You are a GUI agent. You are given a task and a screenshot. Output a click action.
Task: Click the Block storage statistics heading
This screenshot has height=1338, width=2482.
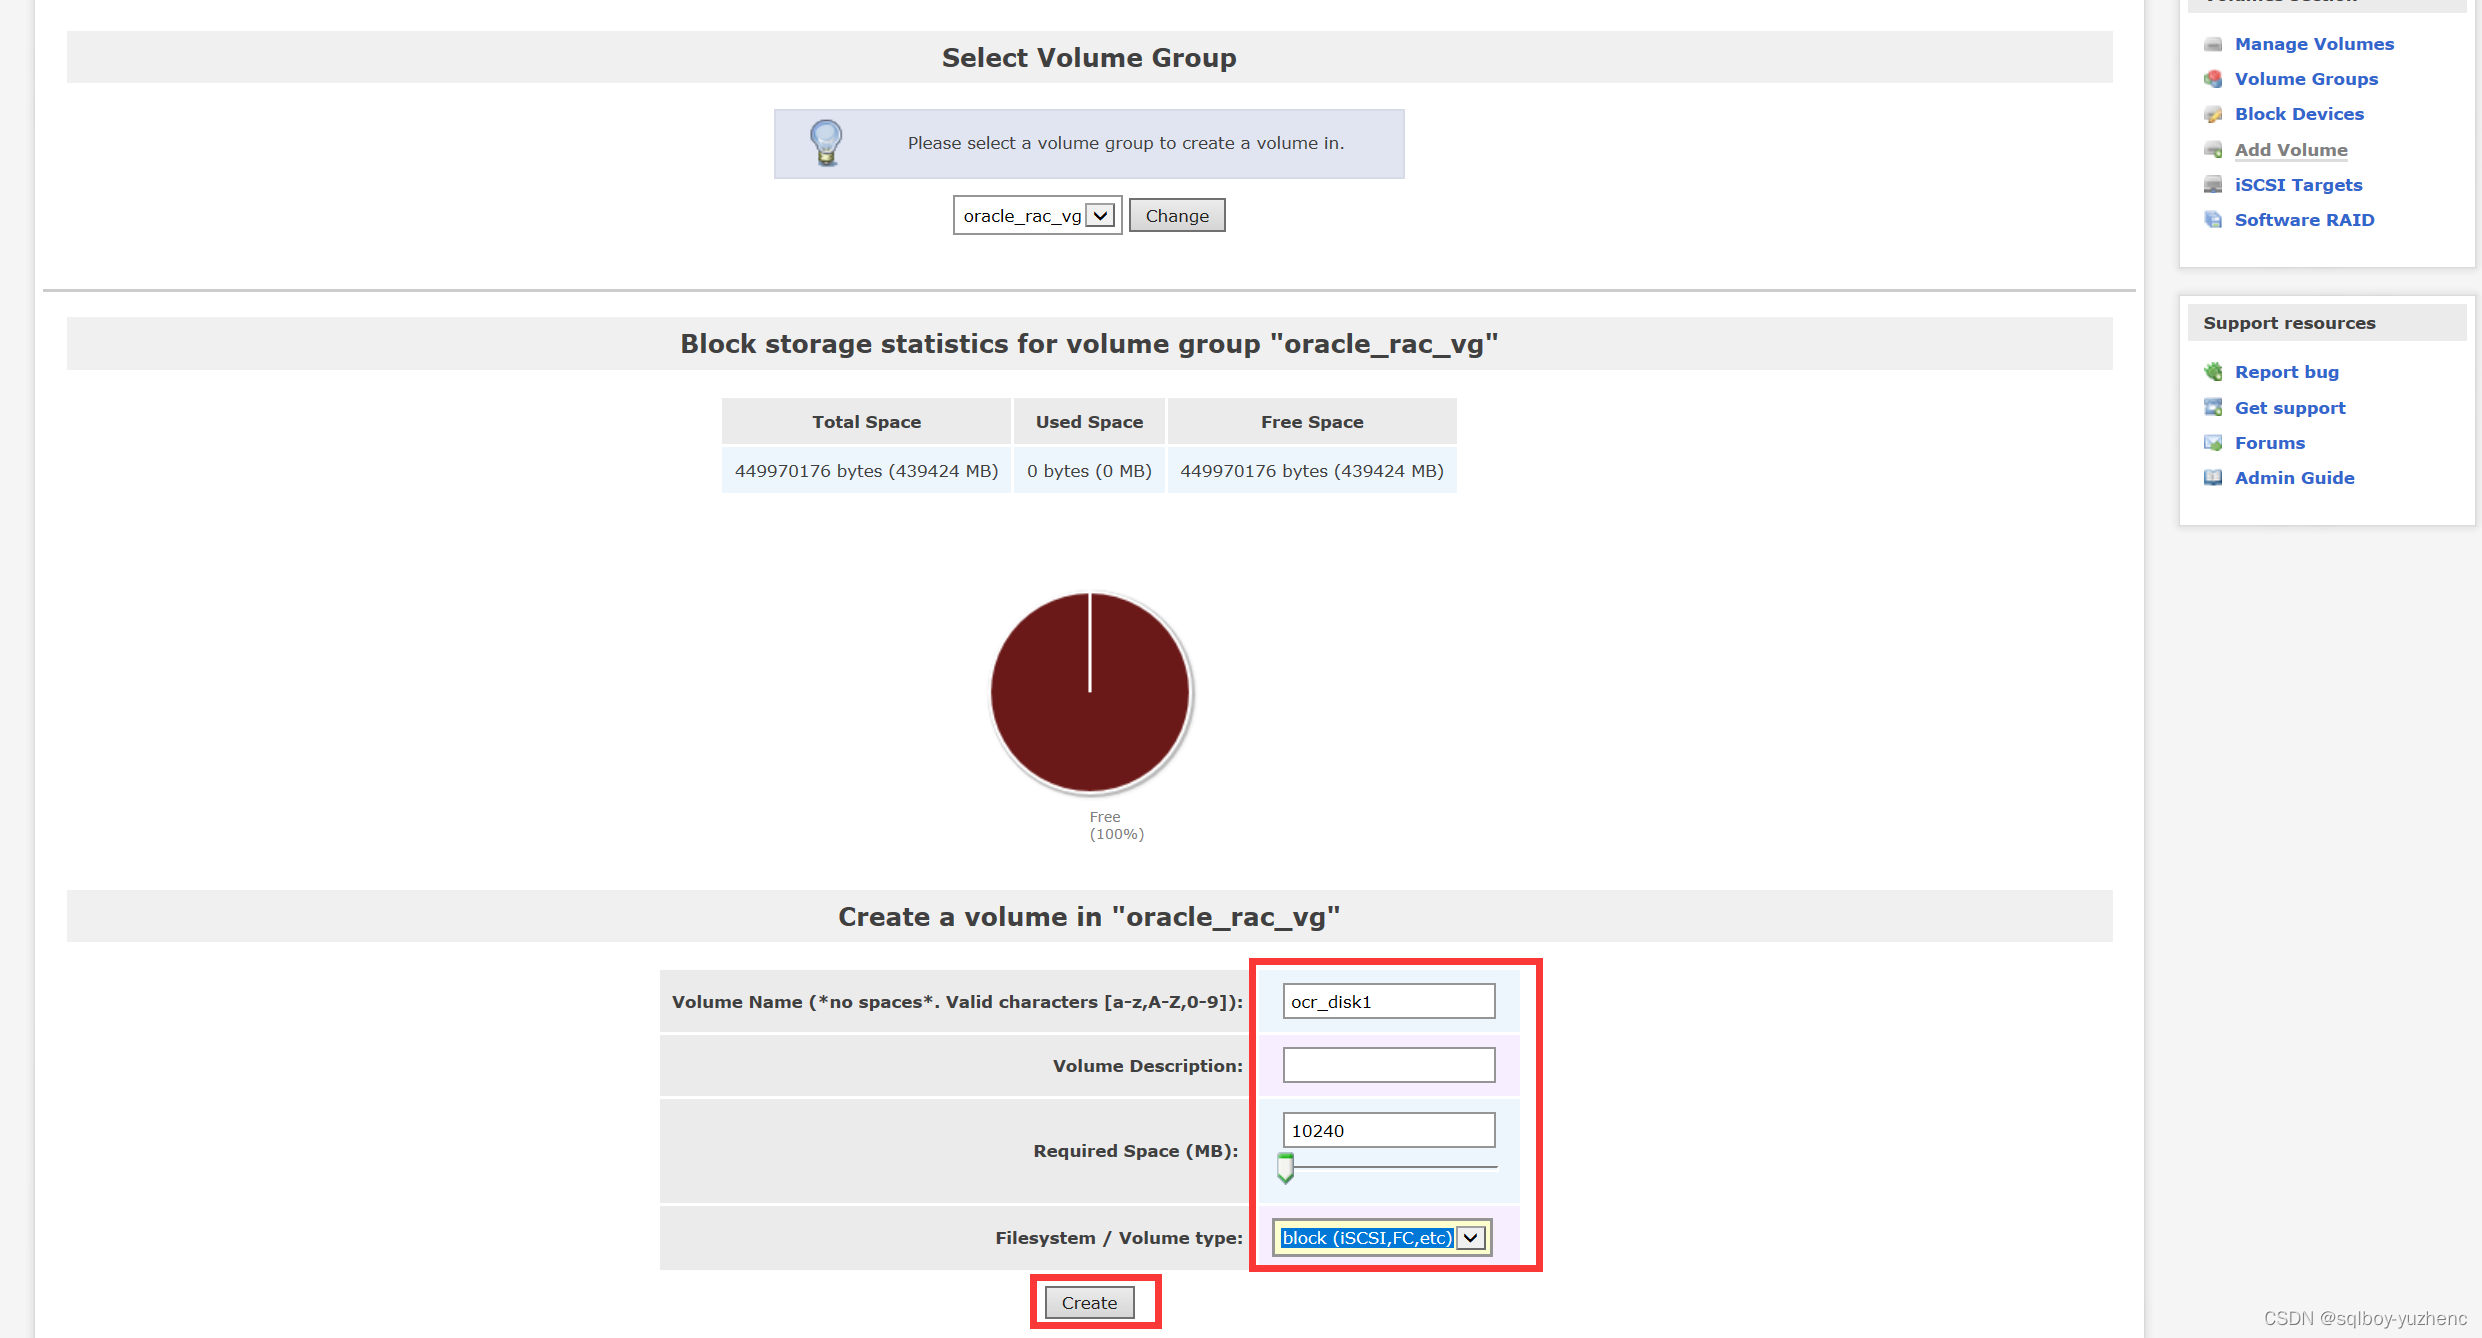pyautogui.click(x=1089, y=344)
